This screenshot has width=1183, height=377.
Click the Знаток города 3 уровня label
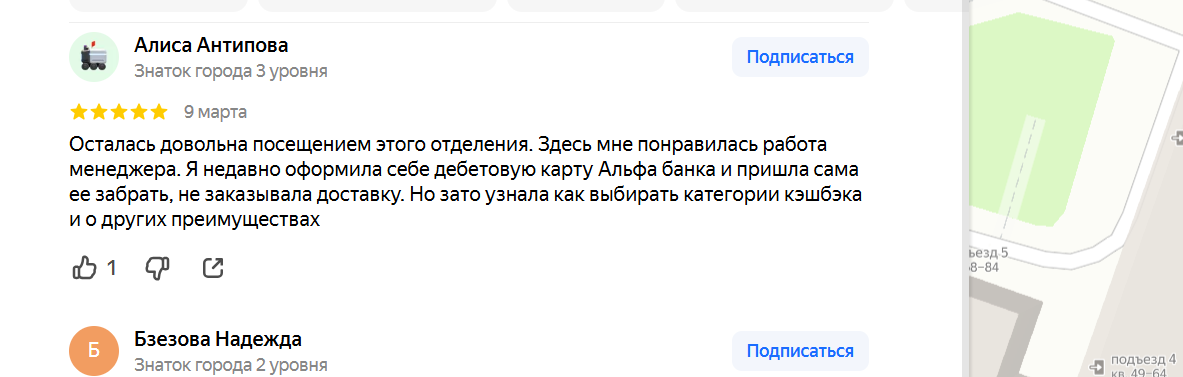click(231, 72)
